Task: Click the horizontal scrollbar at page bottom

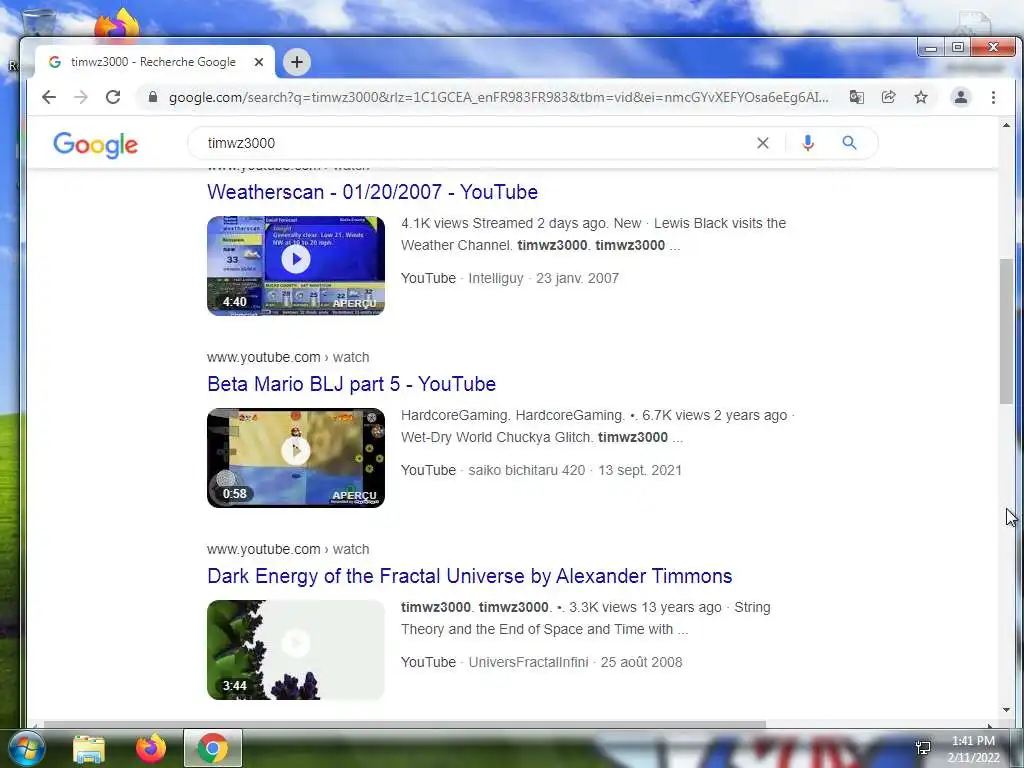Action: (x=405, y=724)
